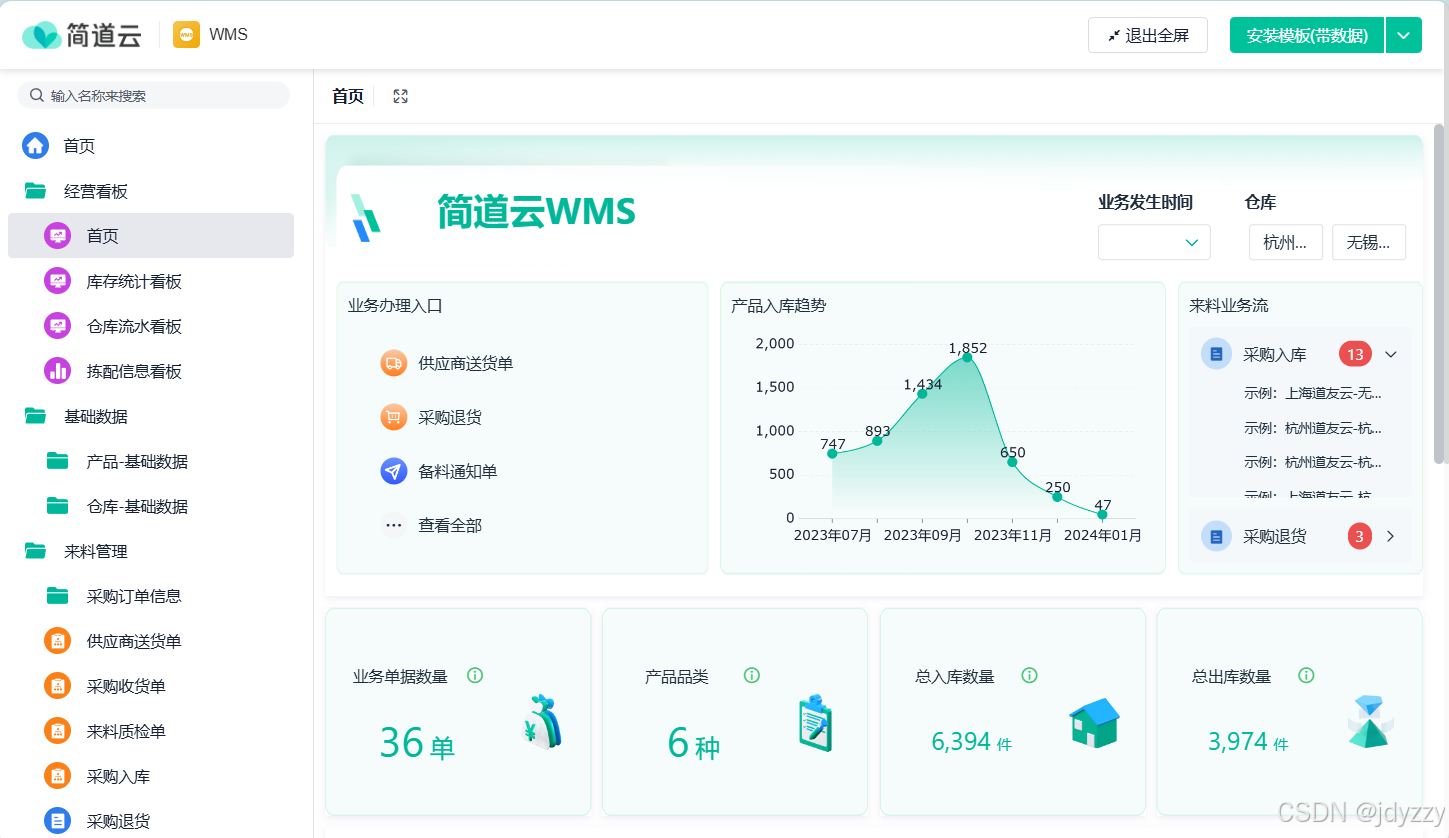The image size is (1449, 838).
Task: Select the 无锡... warehouse filter button
Action: (1369, 242)
